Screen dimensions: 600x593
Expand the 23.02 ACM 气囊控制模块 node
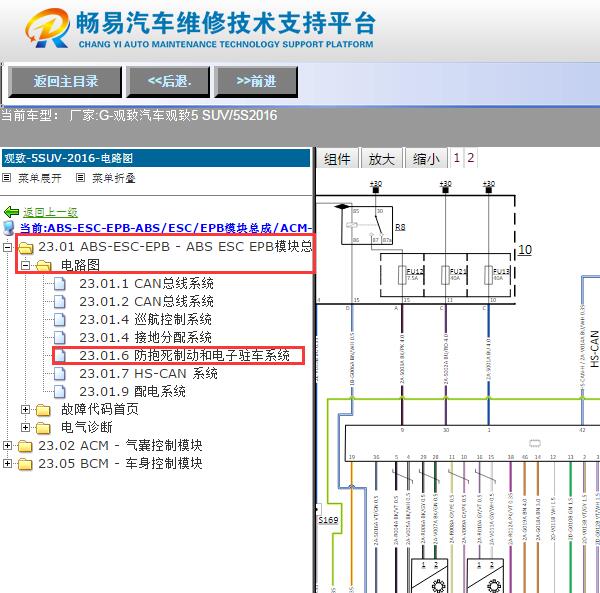click(x=7, y=445)
